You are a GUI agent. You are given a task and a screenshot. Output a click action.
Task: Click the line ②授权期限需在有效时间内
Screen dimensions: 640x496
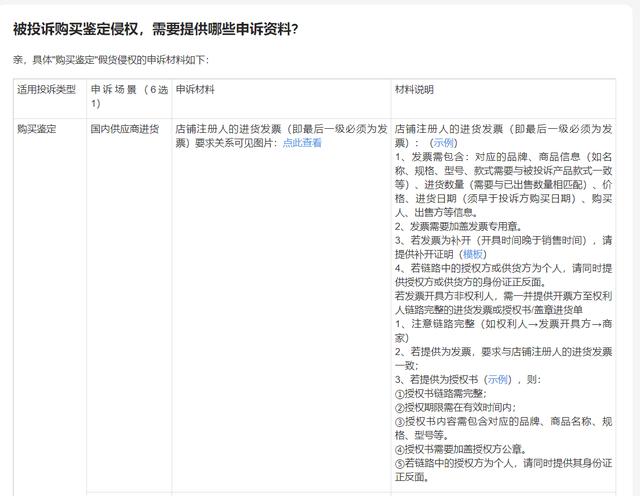point(456,407)
